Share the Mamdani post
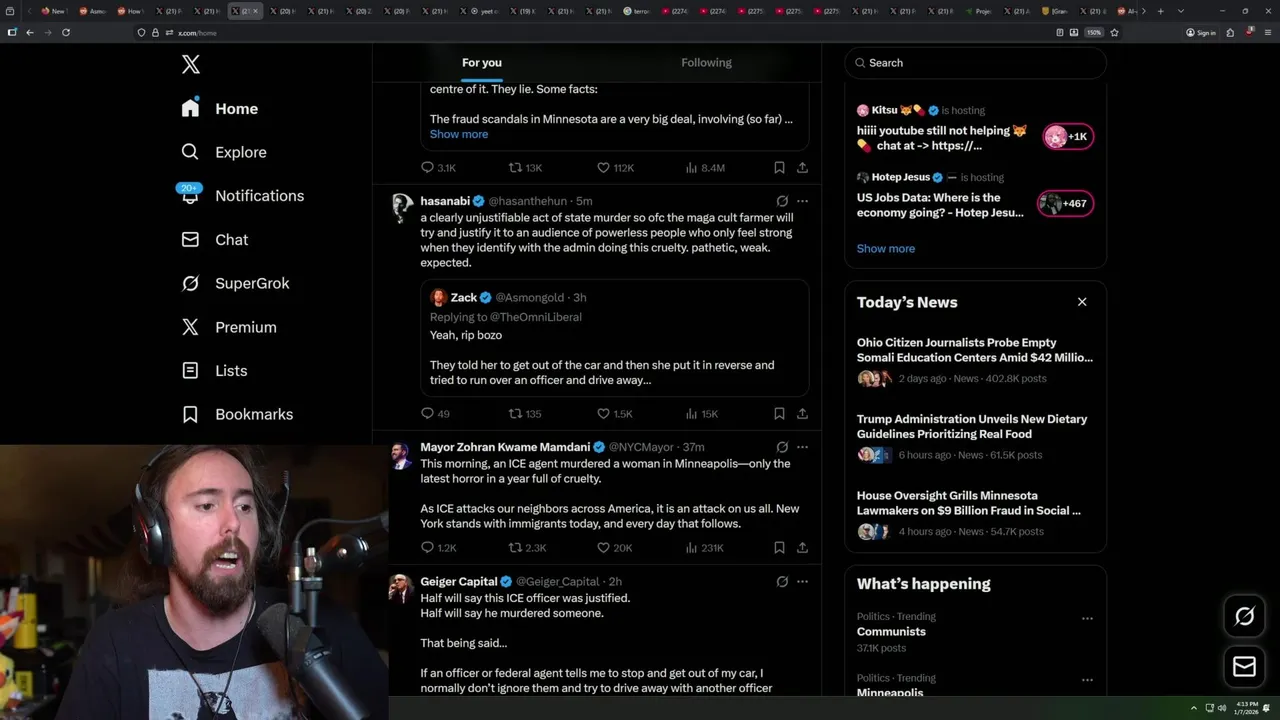Screen dimensions: 1280x720 (x=802, y=548)
